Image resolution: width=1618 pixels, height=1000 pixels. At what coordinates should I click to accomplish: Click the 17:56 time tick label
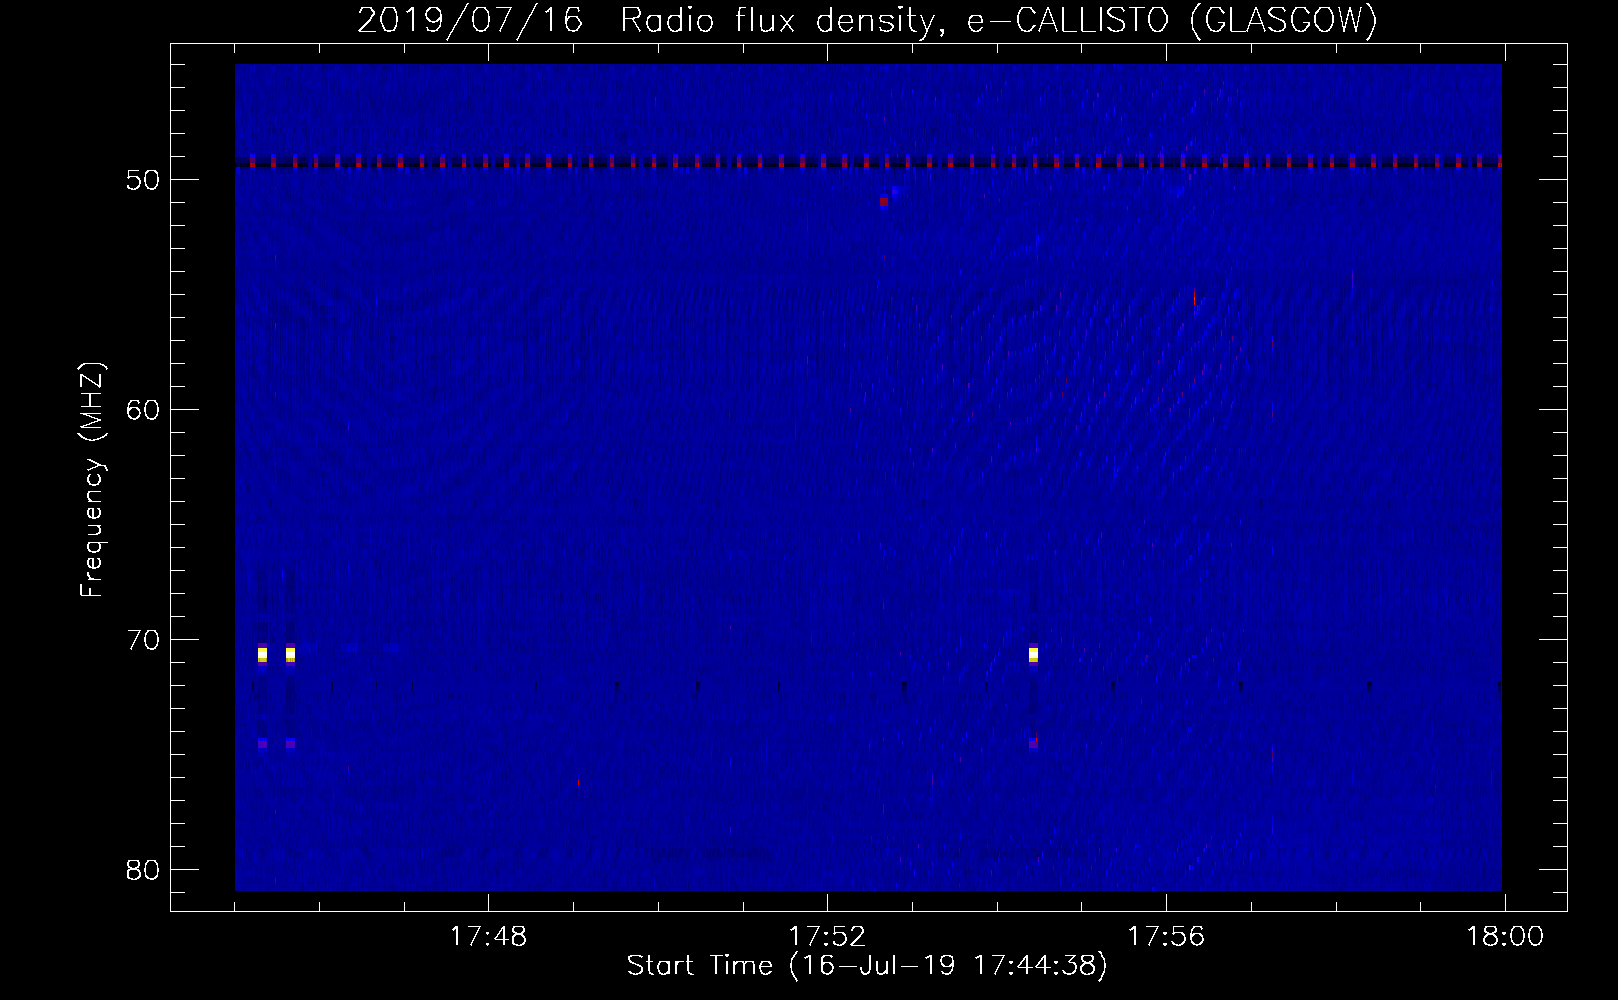1166,937
